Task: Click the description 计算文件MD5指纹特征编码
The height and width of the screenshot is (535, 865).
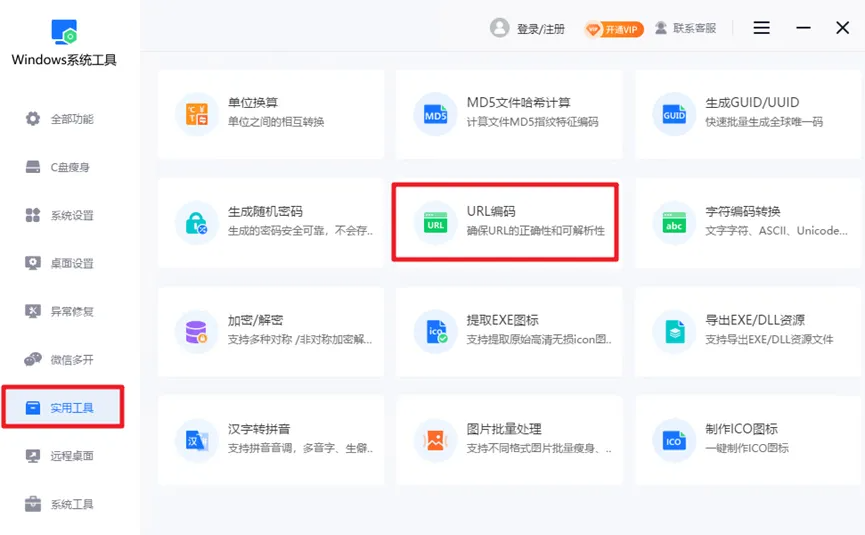Action: (532, 122)
